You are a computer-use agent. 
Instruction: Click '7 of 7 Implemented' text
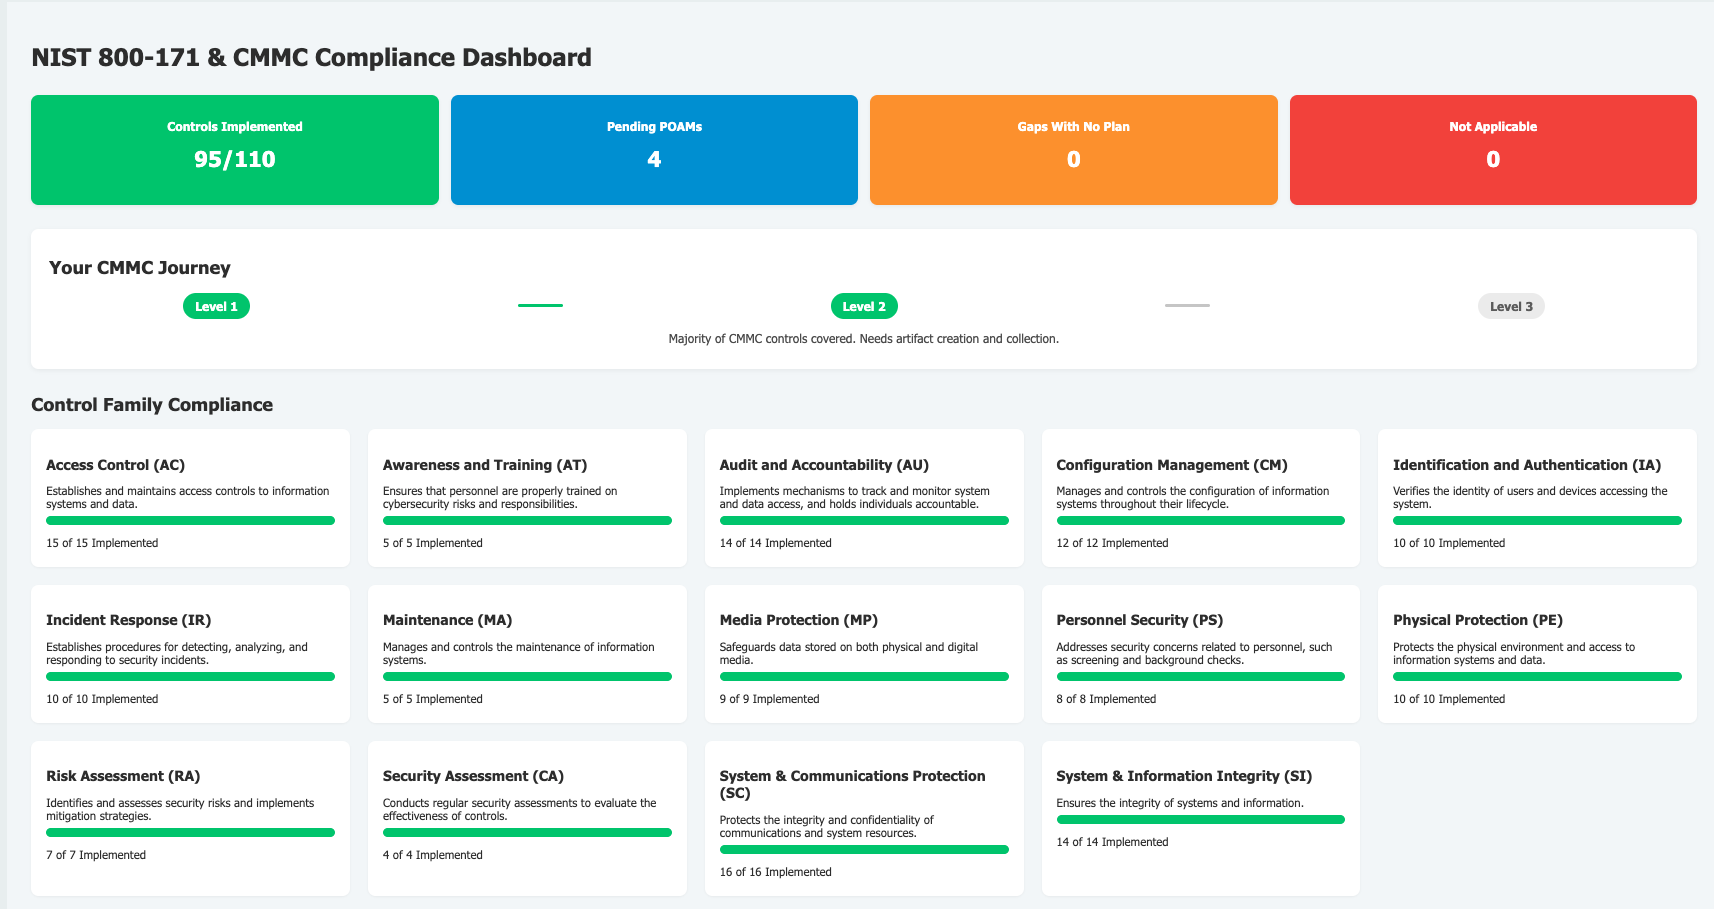click(96, 855)
